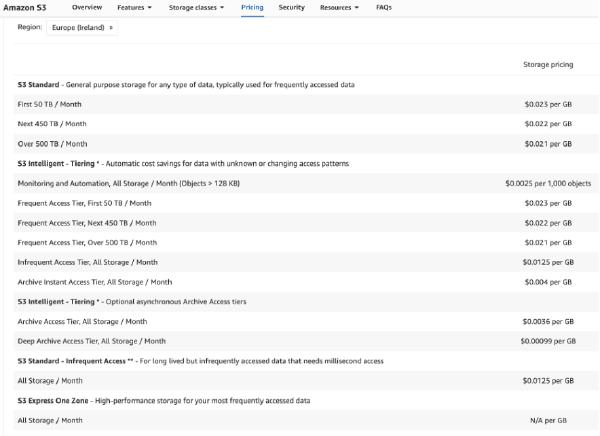Expand the Features dropdown menu
600x436 pixels.
coord(134,7)
